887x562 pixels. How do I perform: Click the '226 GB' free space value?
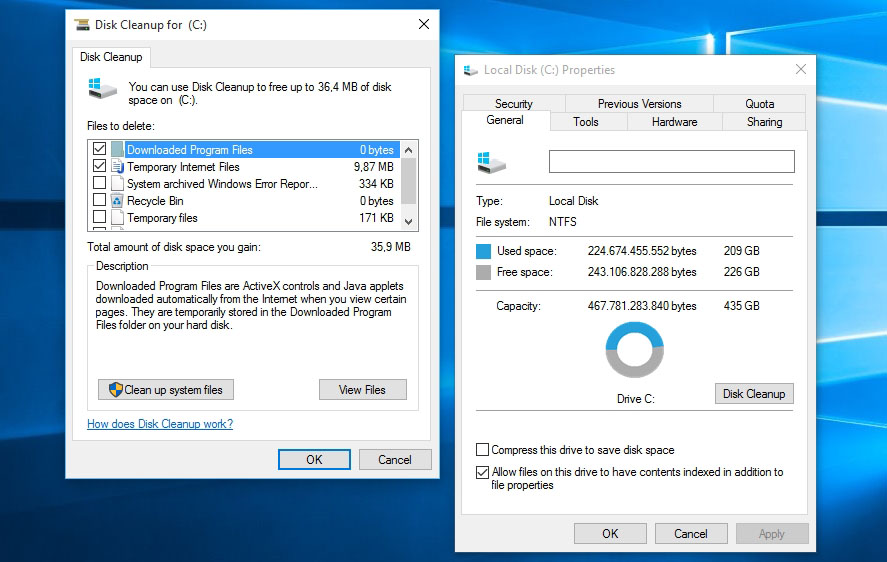point(742,272)
